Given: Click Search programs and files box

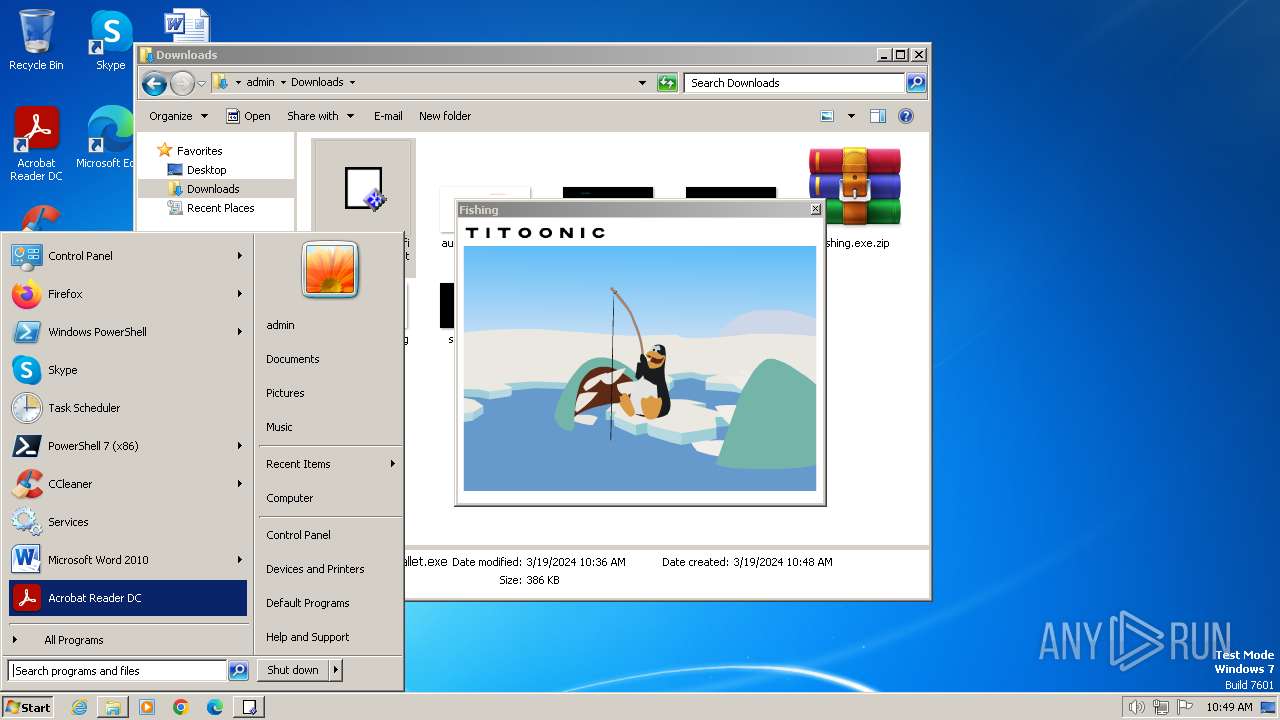Looking at the screenshot, I should (x=118, y=671).
